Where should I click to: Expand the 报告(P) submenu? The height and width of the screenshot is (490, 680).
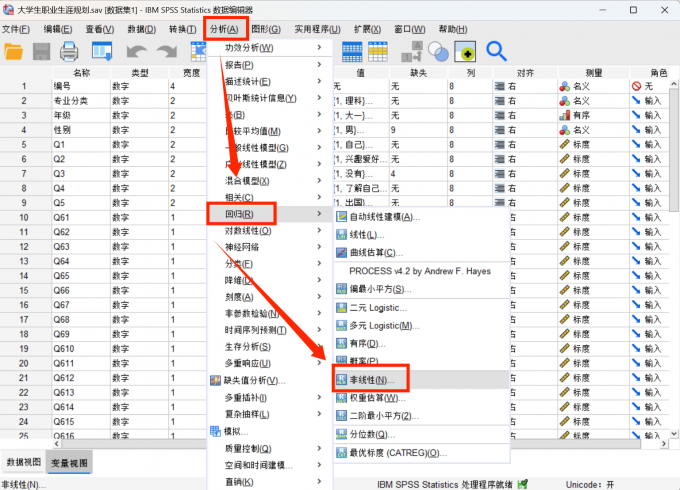(x=319, y=65)
